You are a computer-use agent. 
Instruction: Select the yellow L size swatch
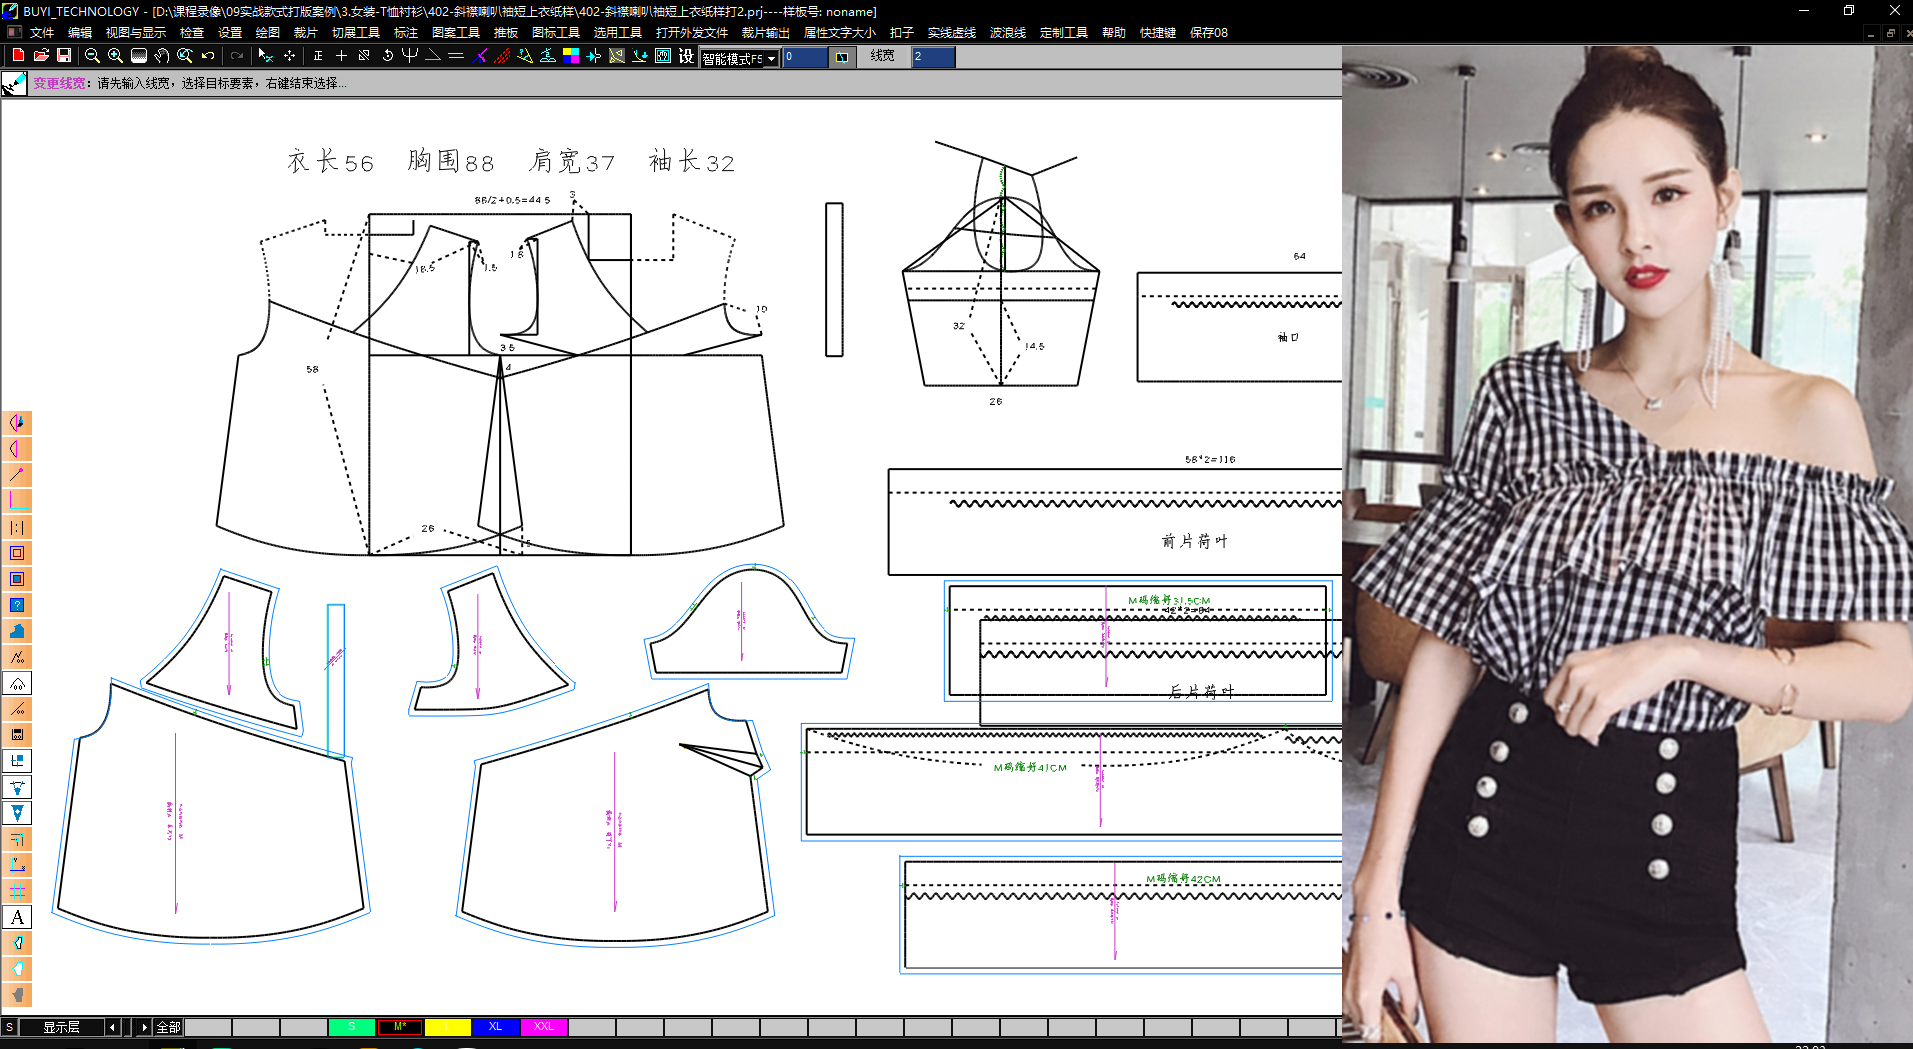[x=448, y=1027]
